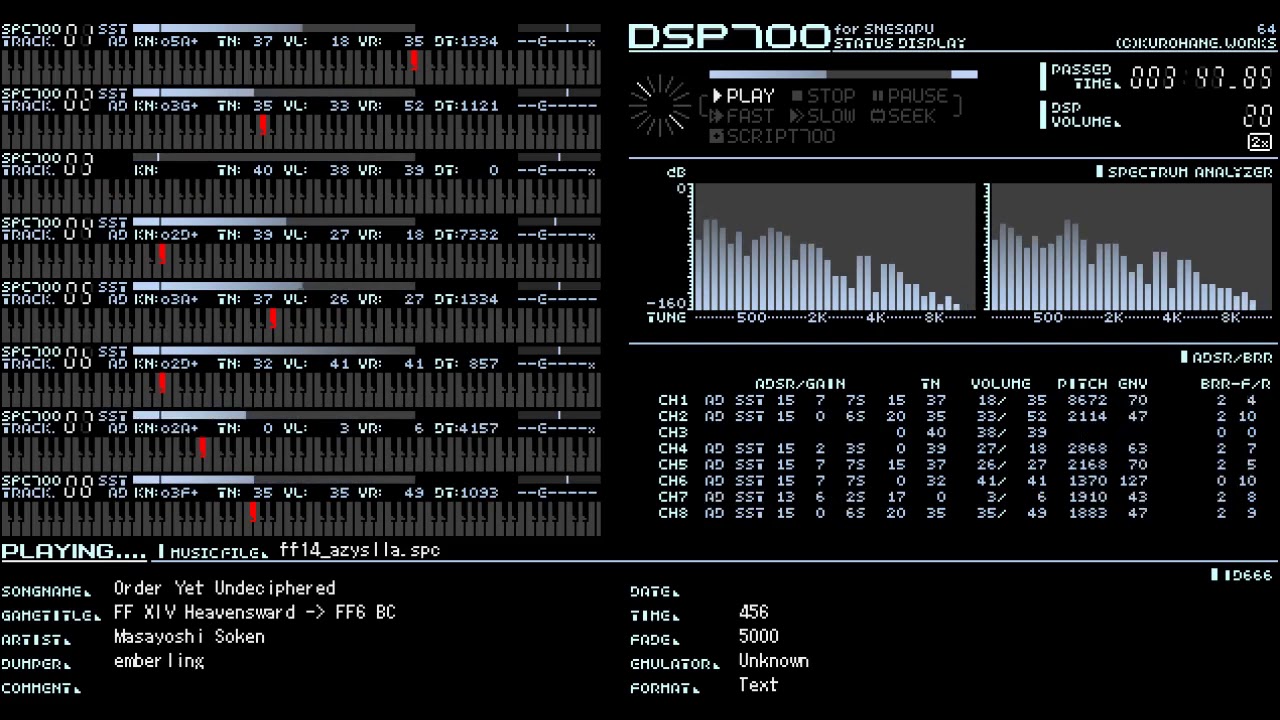Click the SLOW playback indicator

point(823,116)
